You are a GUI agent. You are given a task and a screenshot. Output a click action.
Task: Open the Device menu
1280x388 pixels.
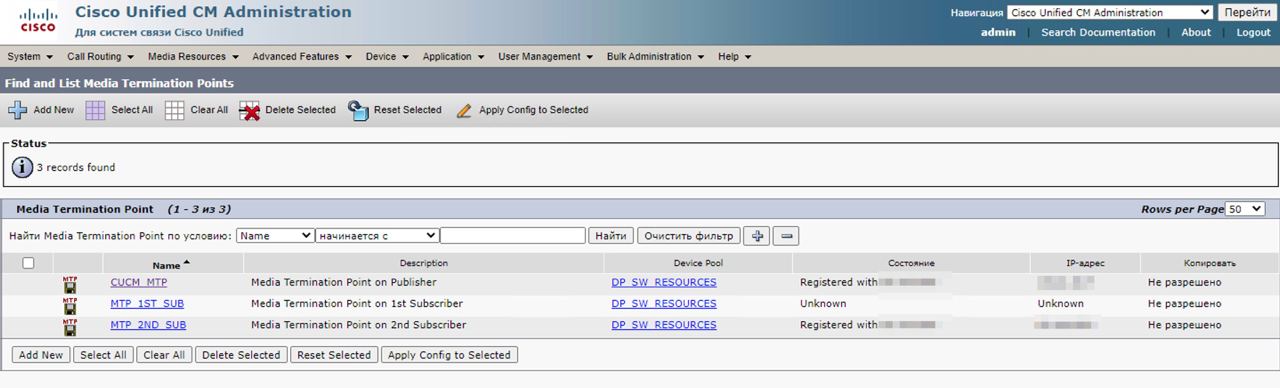388,57
